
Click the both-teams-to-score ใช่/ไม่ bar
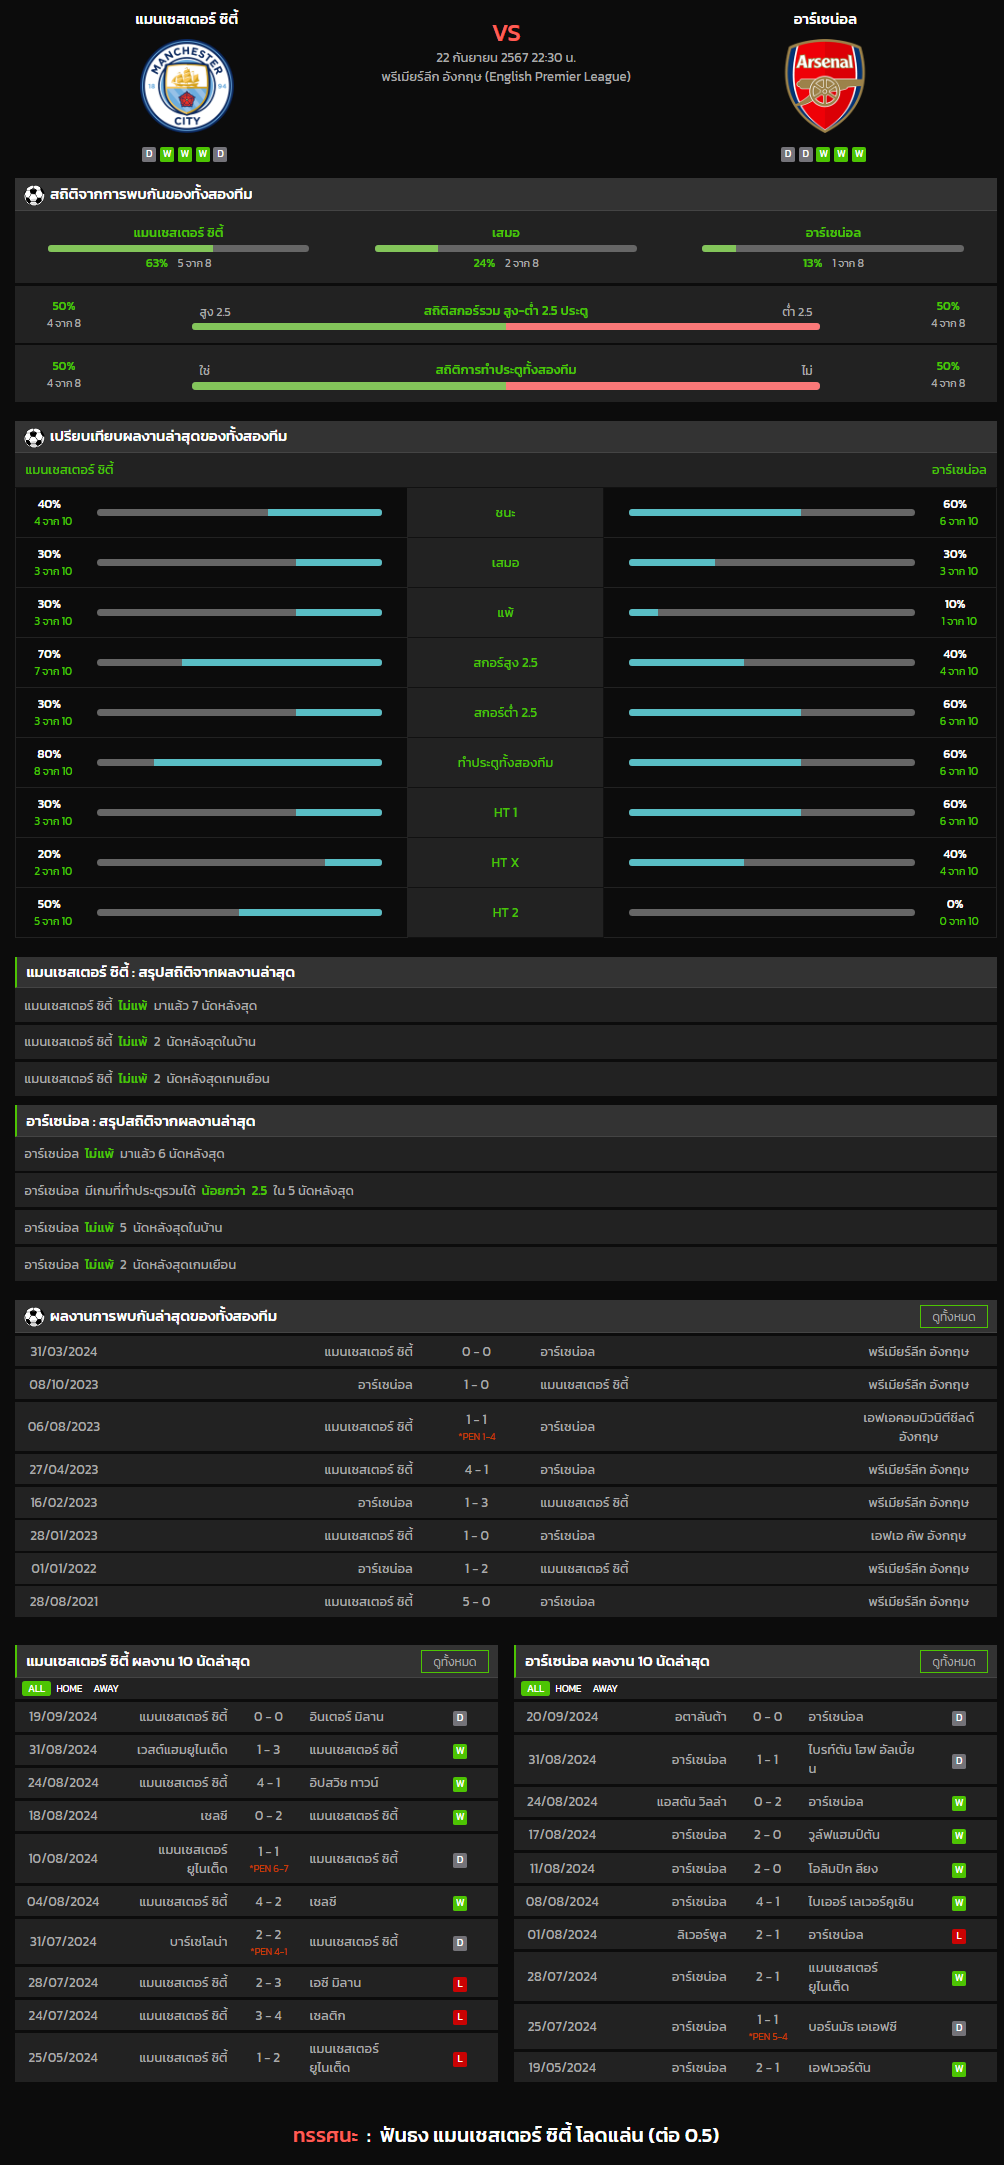pos(506,386)
